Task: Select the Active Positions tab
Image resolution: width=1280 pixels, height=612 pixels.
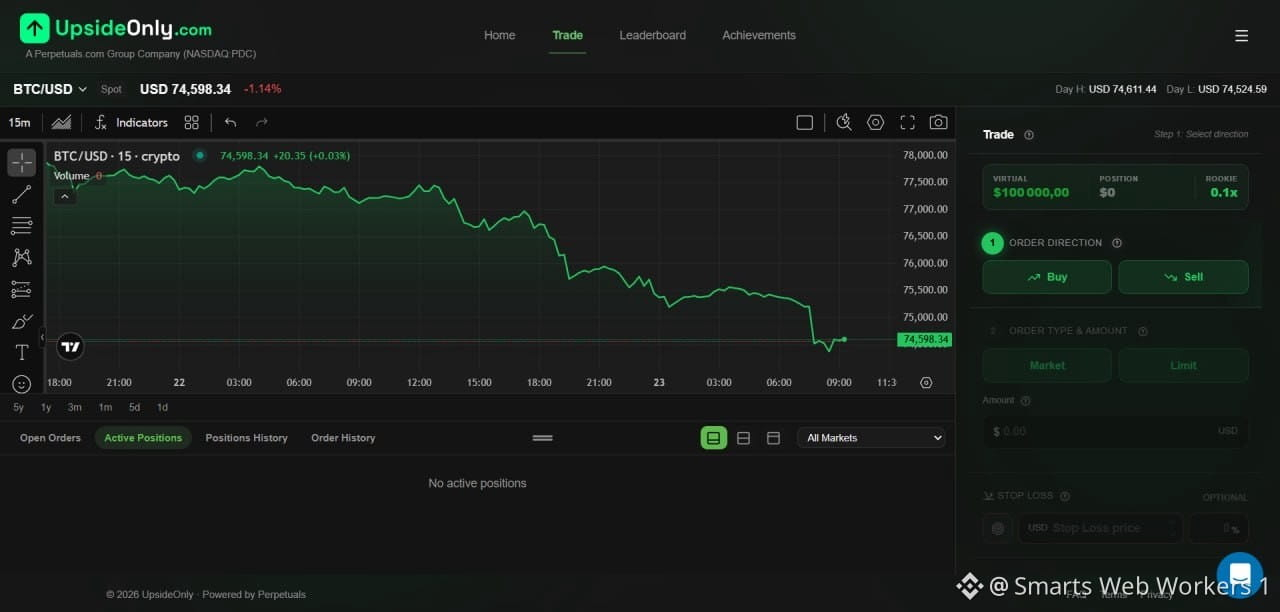Action: 143,438
